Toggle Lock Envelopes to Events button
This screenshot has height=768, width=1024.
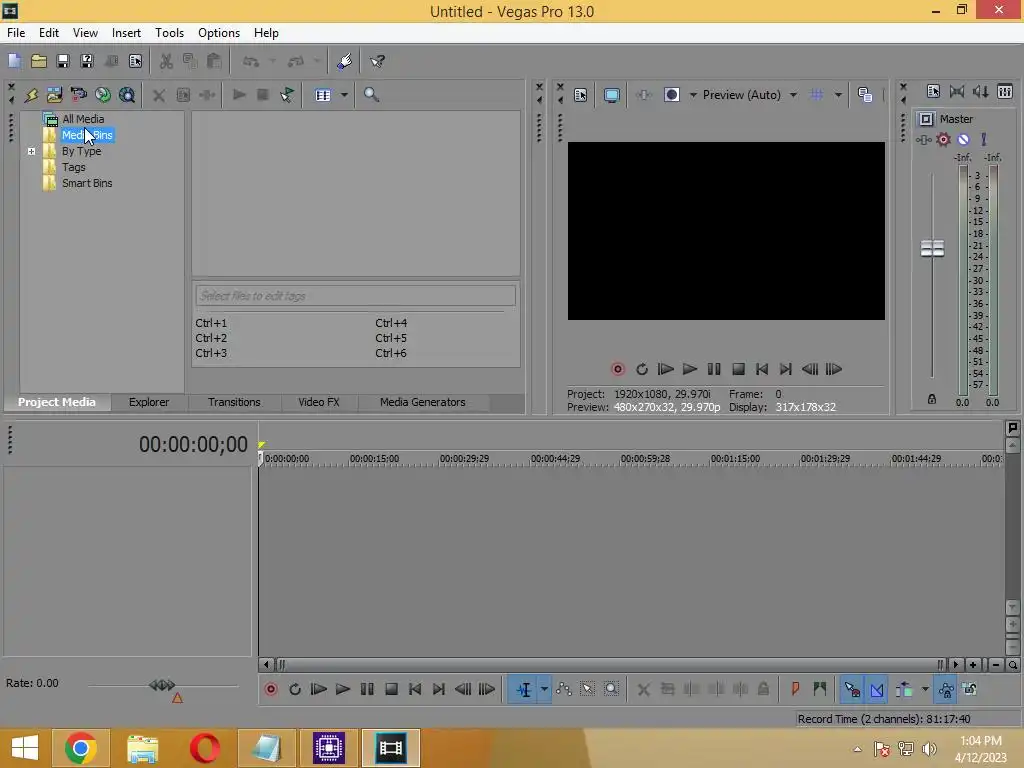(x=946, y=689)
